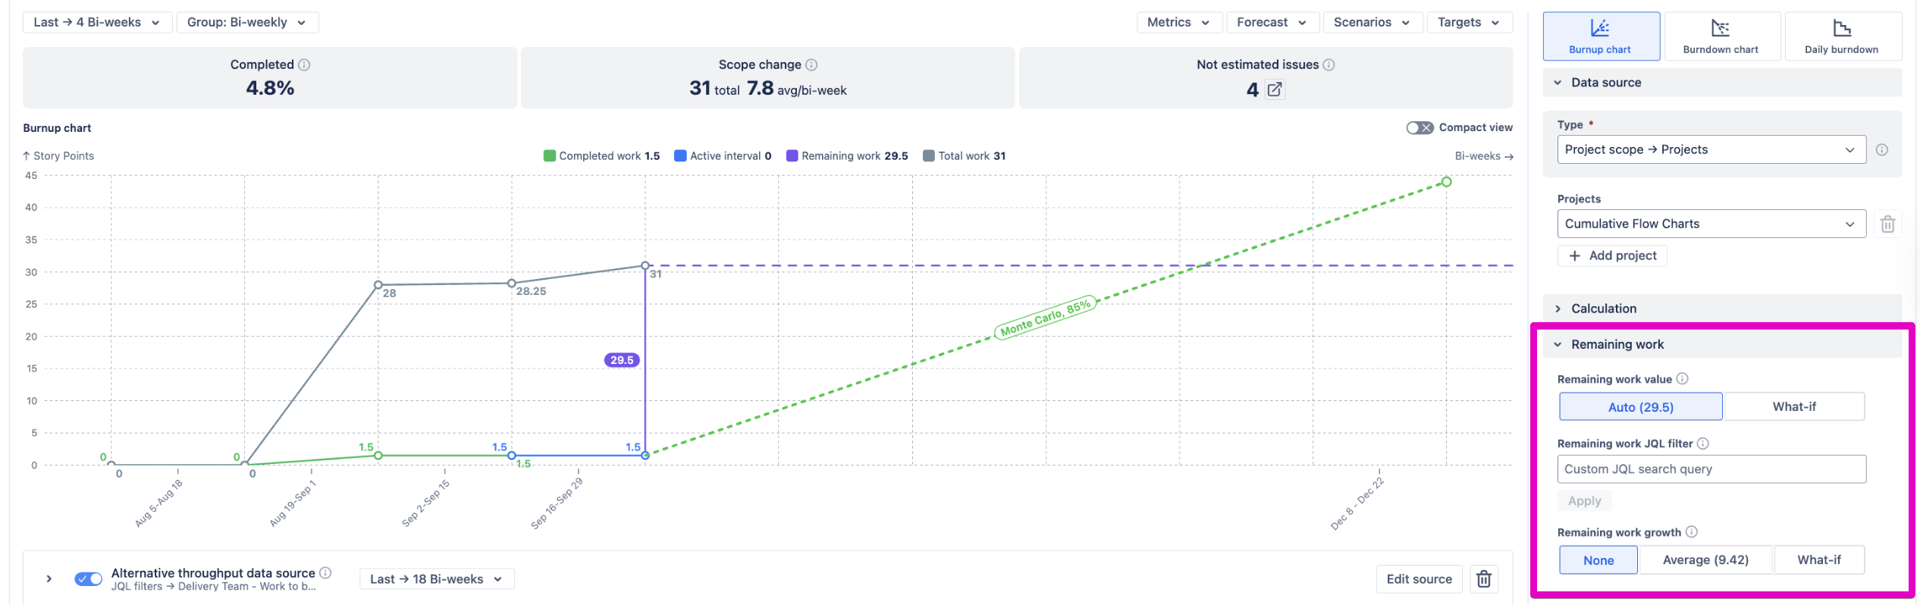
Task: Select None for remaining work growth
Action: coord(1598,560)
